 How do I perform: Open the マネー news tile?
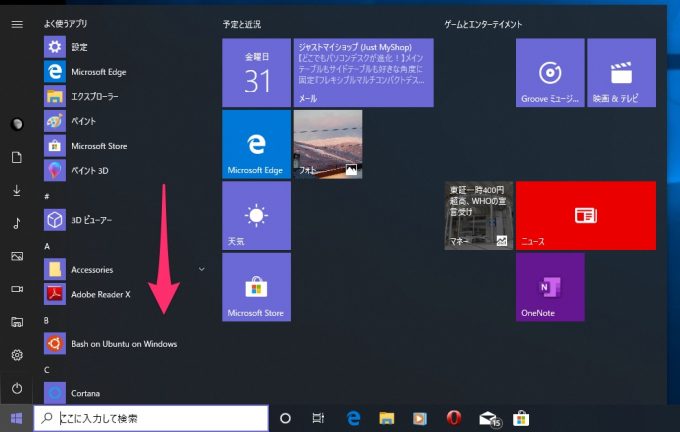pos(479,216)
